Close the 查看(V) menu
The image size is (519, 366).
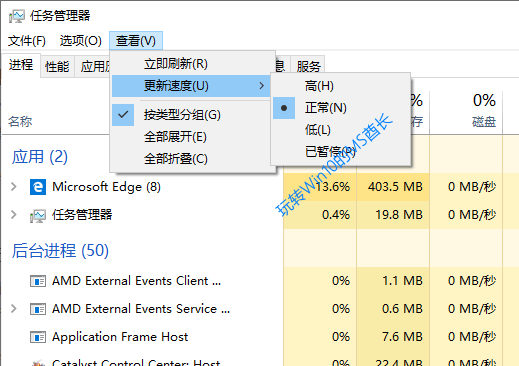point(136,41)
